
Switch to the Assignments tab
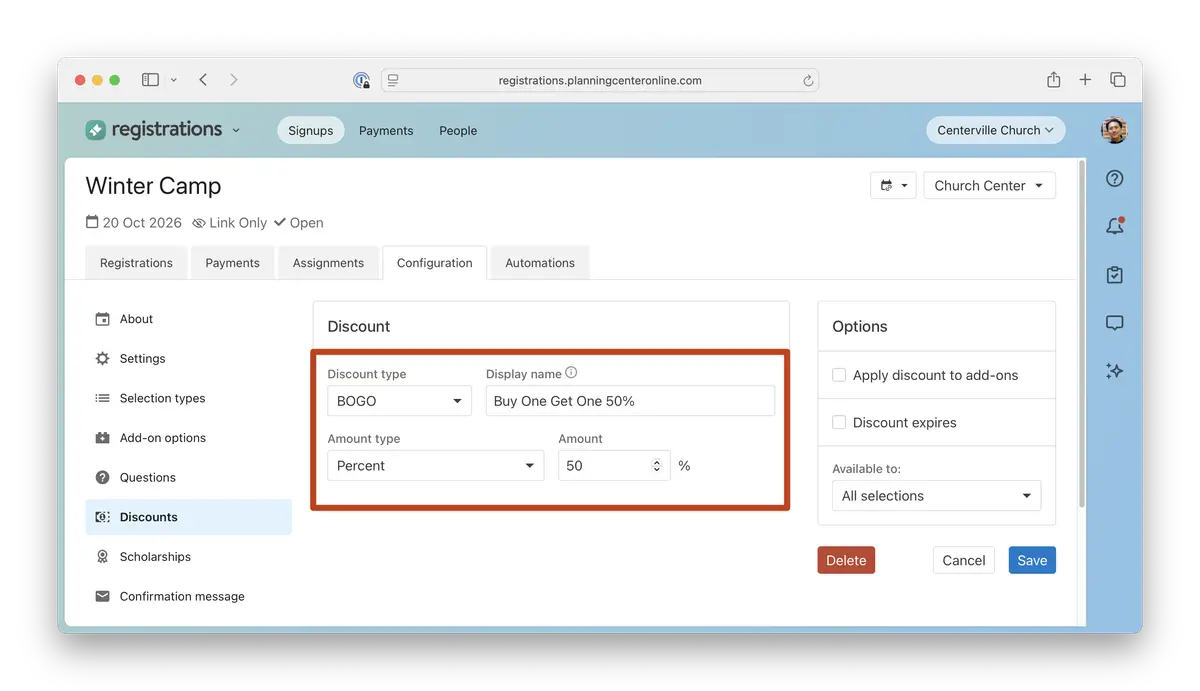tap(328, 263)
